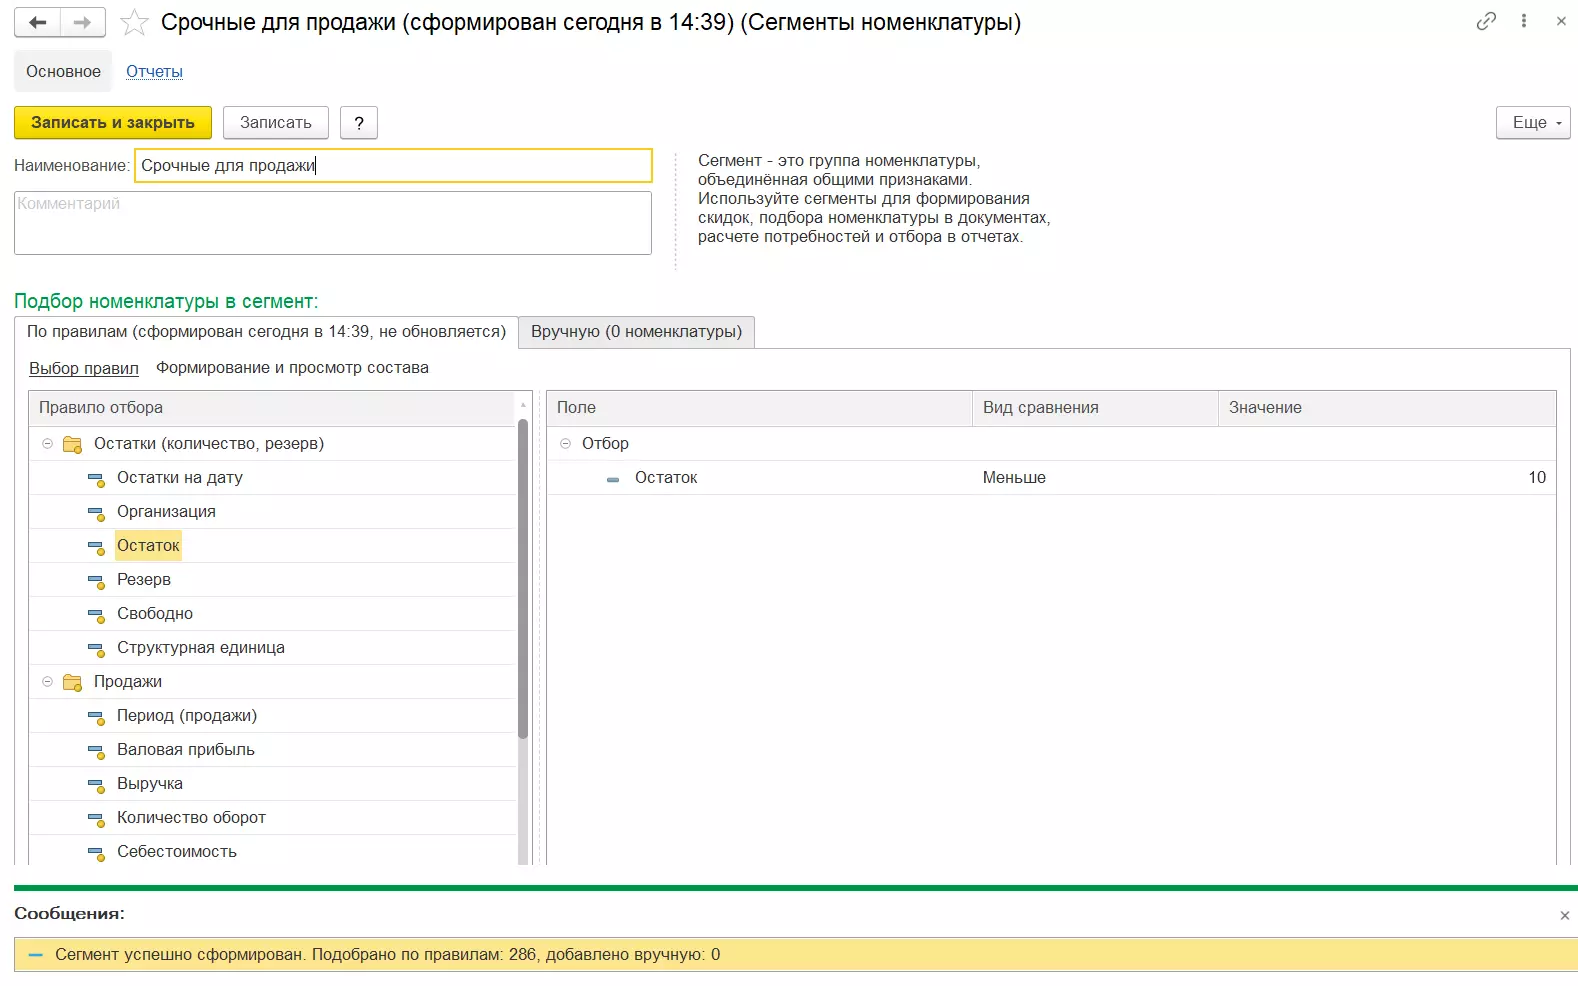Click the filter item icon beside Остаток in Отбор
Image resolution: width=1578 pixels, height=986 pixels.
coord(613,479)
